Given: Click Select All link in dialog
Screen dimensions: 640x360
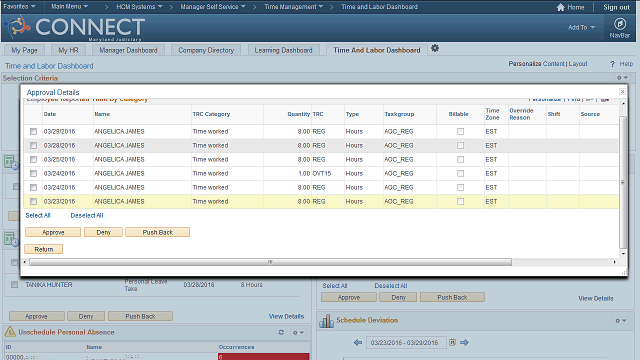Looking at the screenshot, I should pyautogui.click(x=38, y=216).
